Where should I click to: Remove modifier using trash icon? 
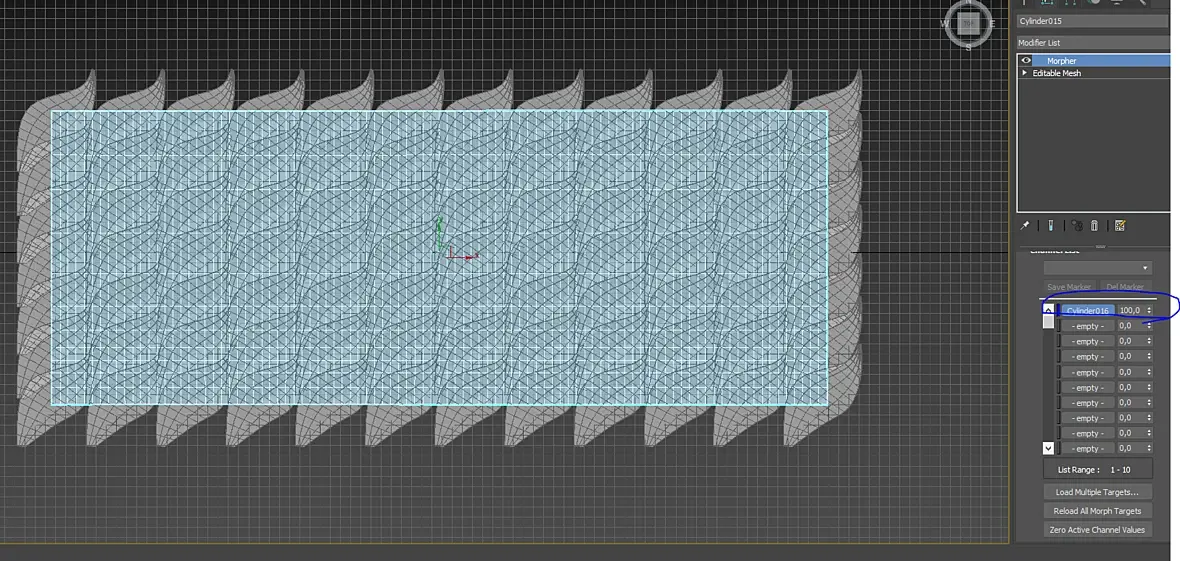[x=1095, y=225]
